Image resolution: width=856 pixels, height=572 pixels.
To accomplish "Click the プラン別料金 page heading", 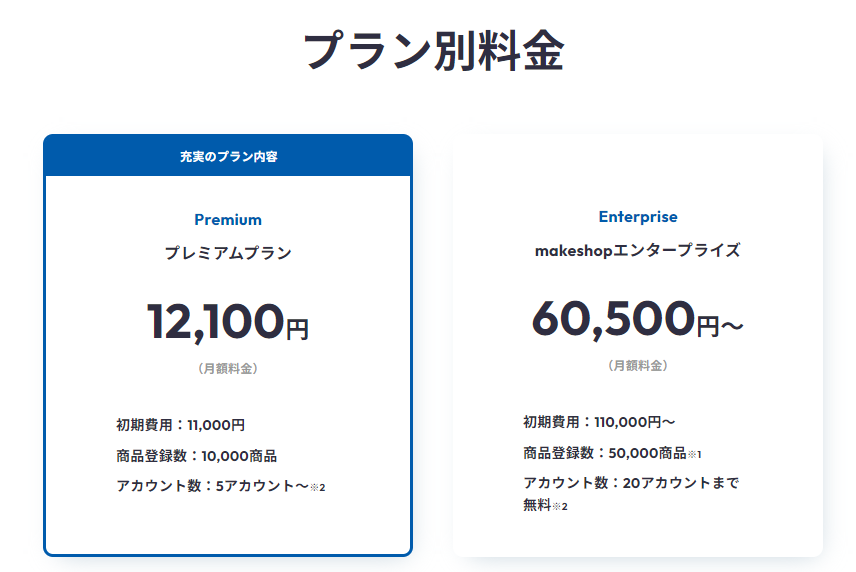I will 434,51.
